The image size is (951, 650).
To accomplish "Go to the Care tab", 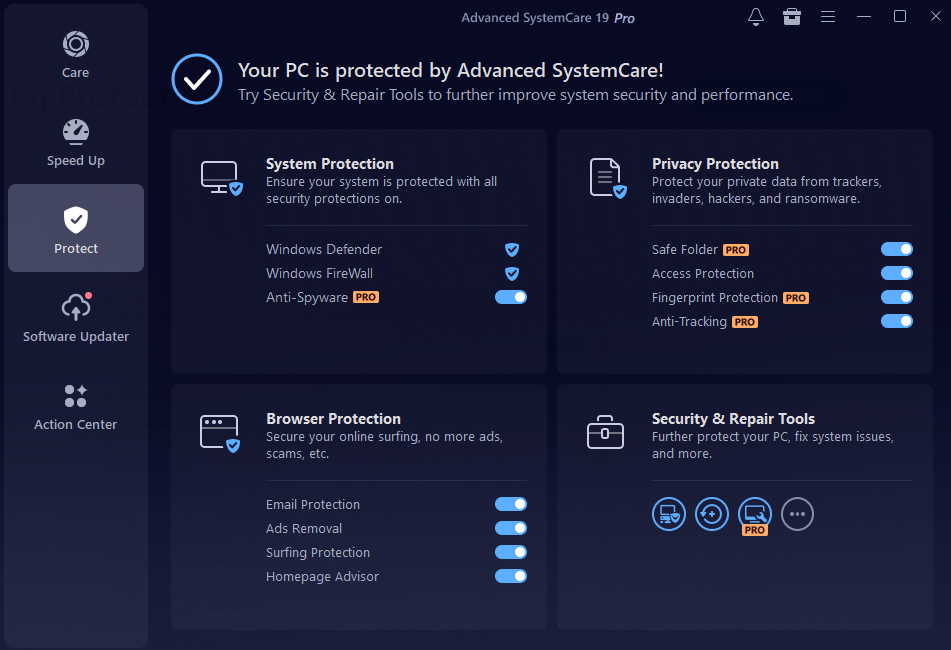I will [76, 54].
